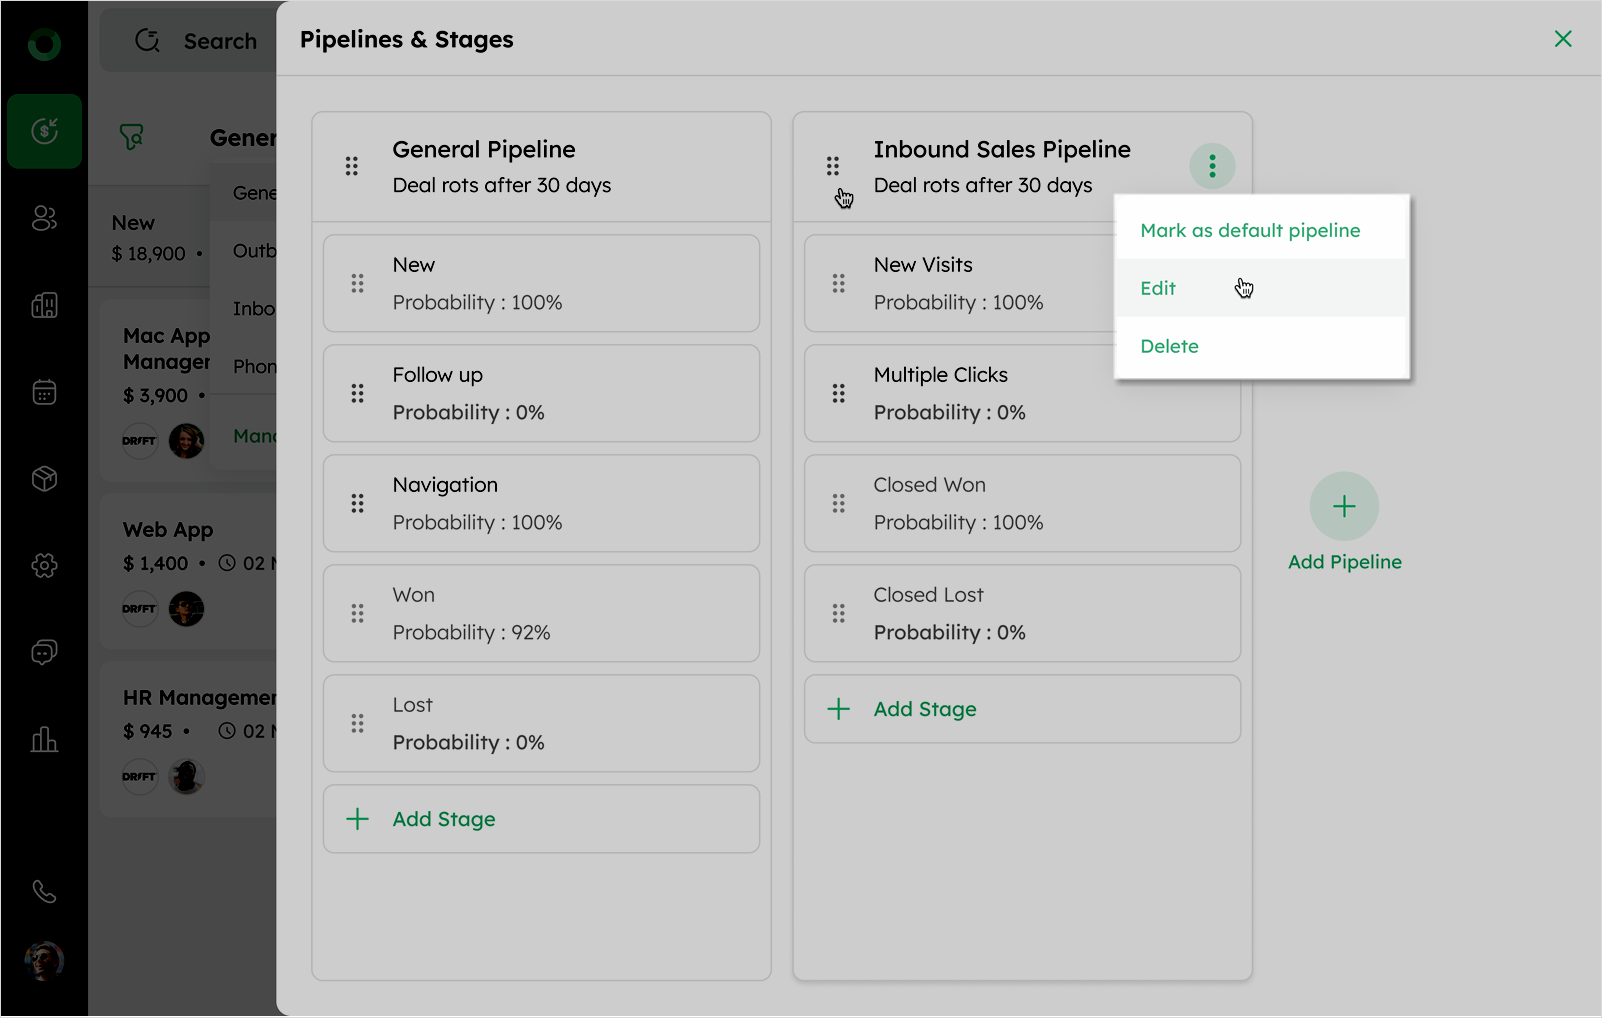The width and height of the screenshot is (1602, 1018).
Task: Click drag handle of Closed Lost stage
Action: (x=838, y=613)
